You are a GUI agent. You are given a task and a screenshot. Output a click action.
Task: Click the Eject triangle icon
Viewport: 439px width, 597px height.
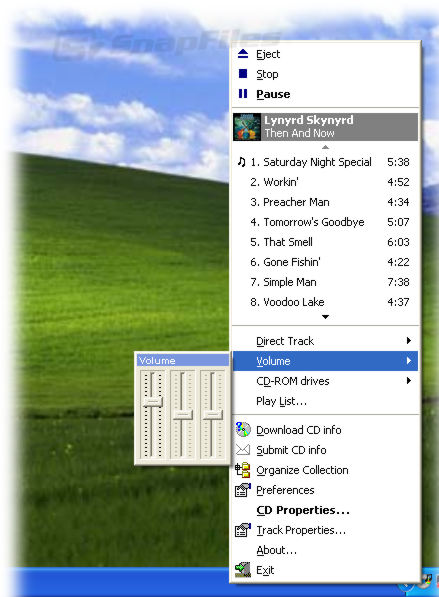coord(243,54)
